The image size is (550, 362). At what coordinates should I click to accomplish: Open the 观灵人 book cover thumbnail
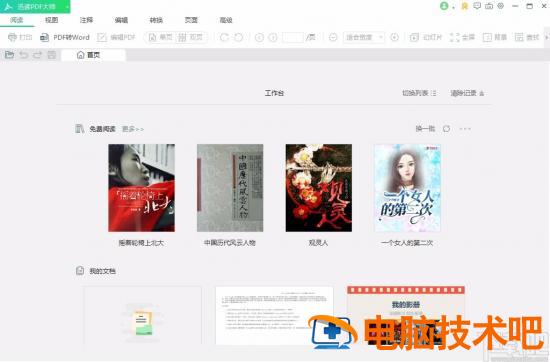319,188
